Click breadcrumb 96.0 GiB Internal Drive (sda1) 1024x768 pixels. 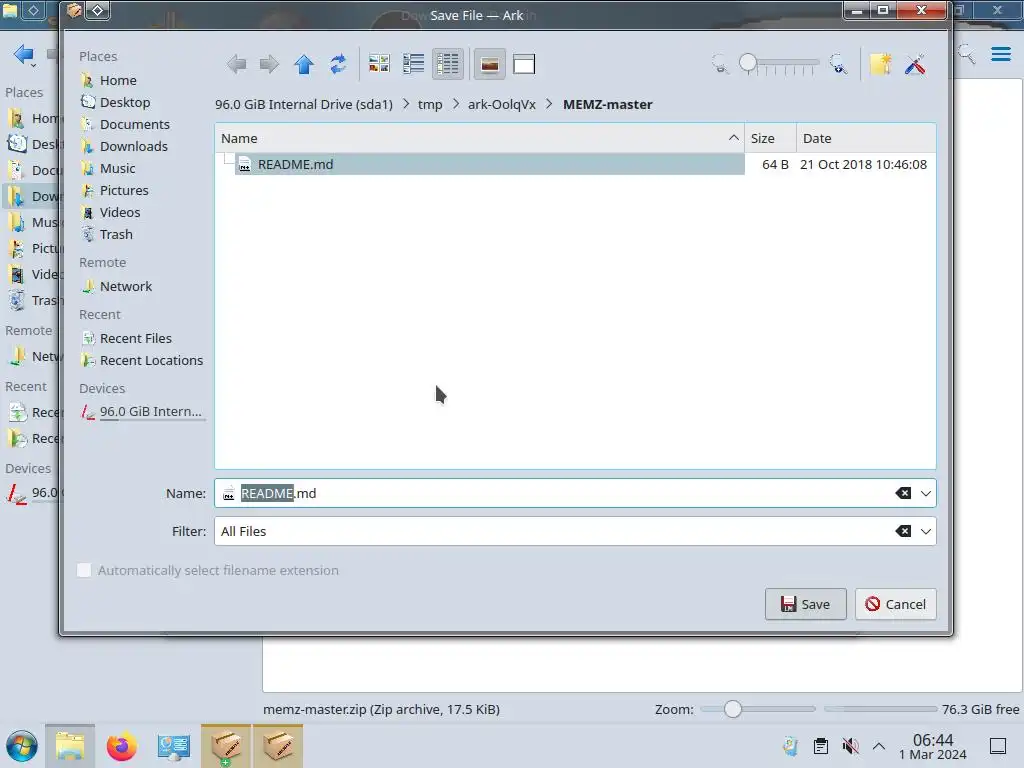[304, 104]
